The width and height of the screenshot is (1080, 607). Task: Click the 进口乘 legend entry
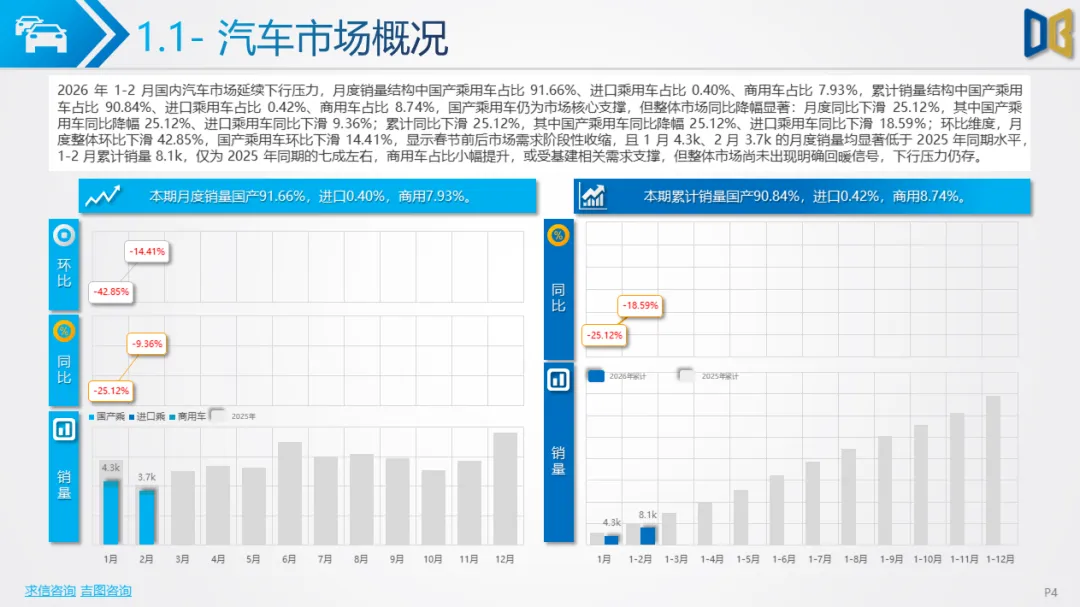click(x=147, y=416)
